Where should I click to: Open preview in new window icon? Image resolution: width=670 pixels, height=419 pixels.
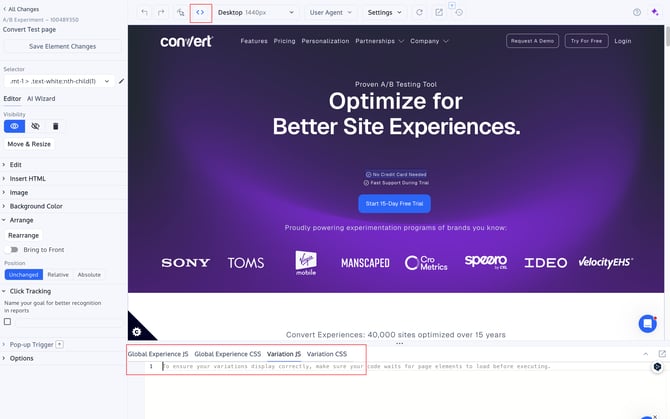439,12
